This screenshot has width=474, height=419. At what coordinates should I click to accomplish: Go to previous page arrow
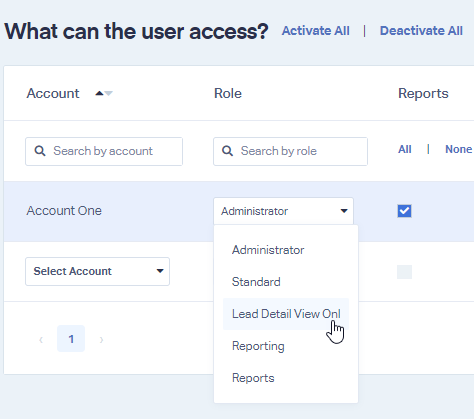click(41, 340)
